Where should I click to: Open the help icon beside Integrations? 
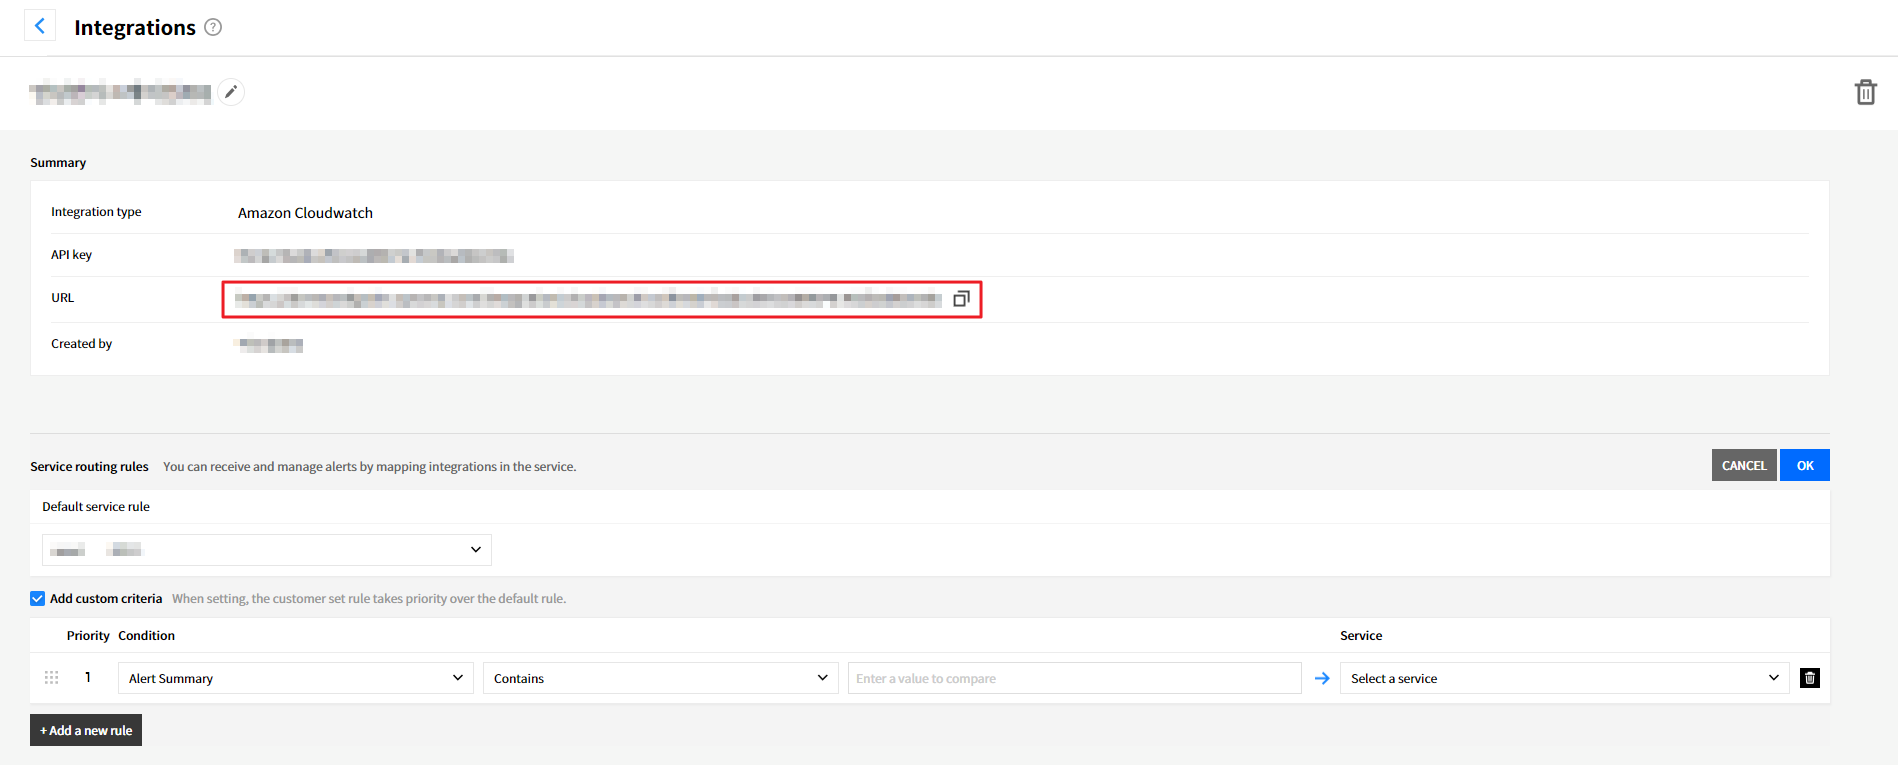[x=213, y=27]
